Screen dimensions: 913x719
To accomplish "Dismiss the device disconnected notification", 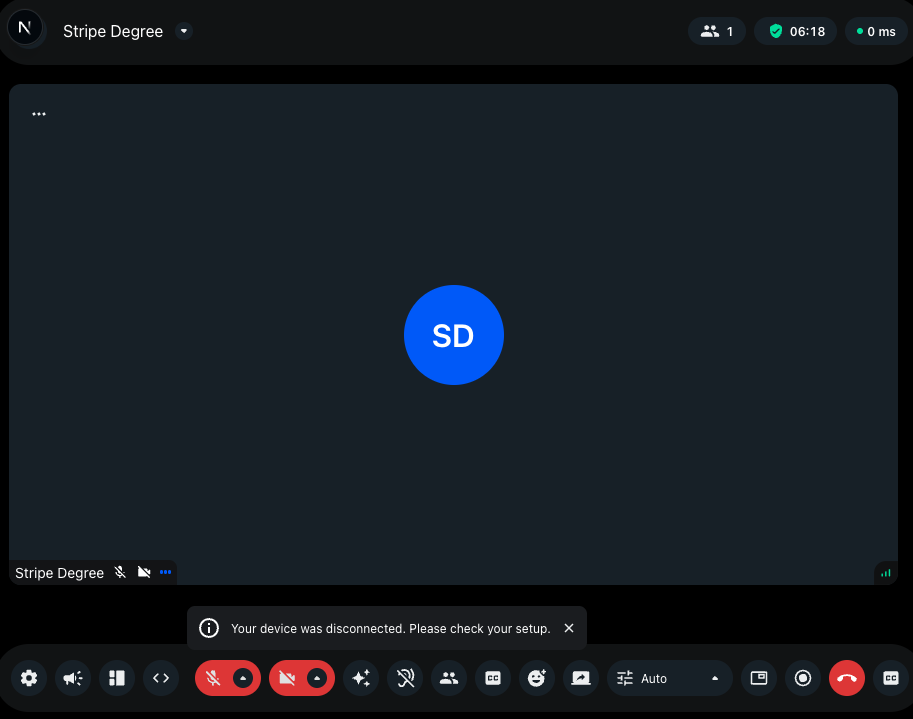I will [569, 628].
